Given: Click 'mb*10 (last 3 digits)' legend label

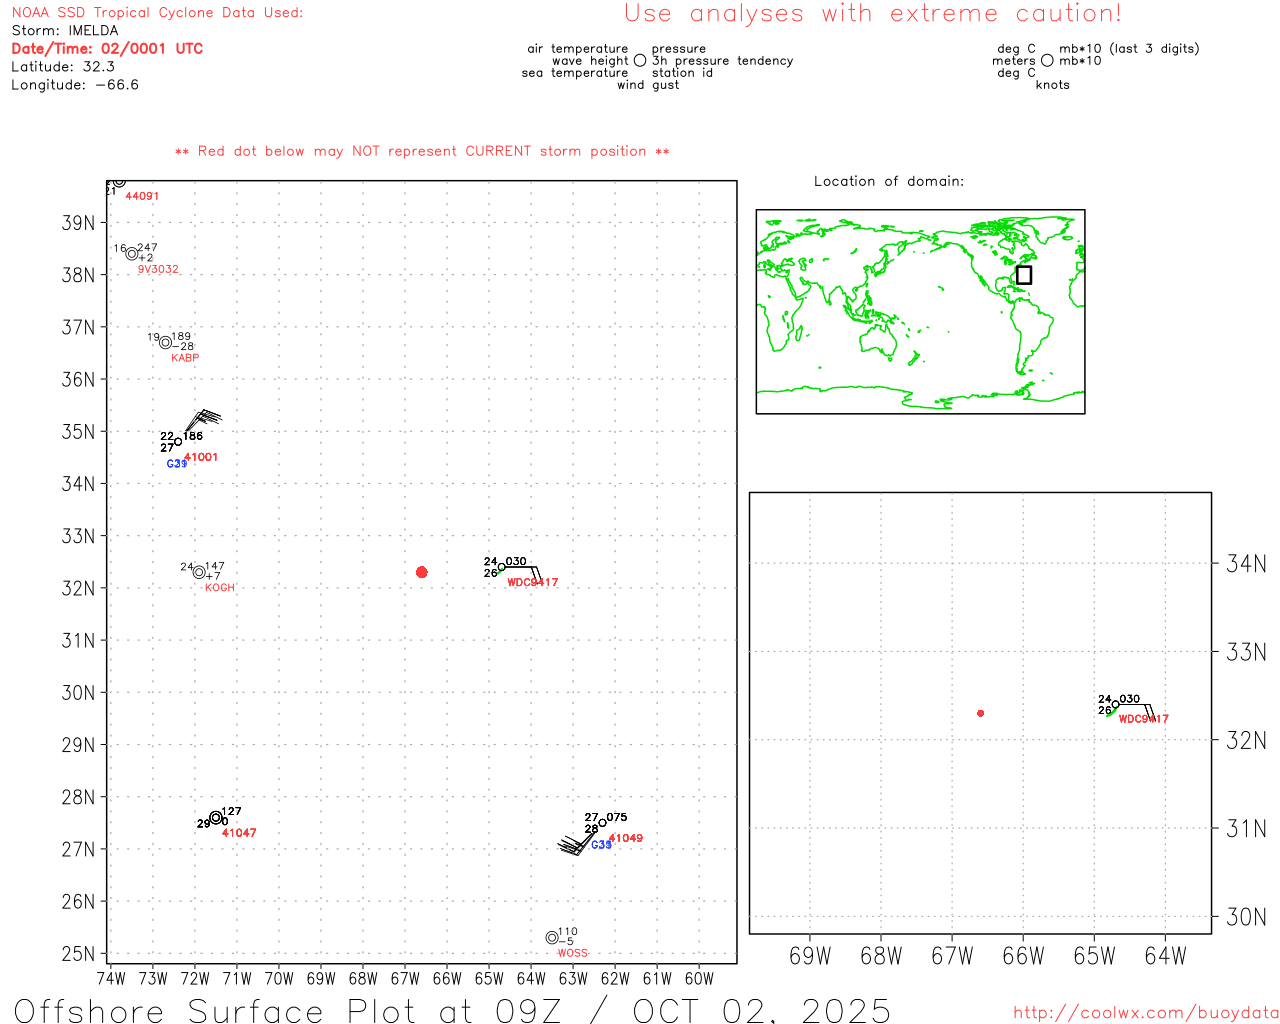Looking at the screenshot, I should click(x=1129, y=49).
